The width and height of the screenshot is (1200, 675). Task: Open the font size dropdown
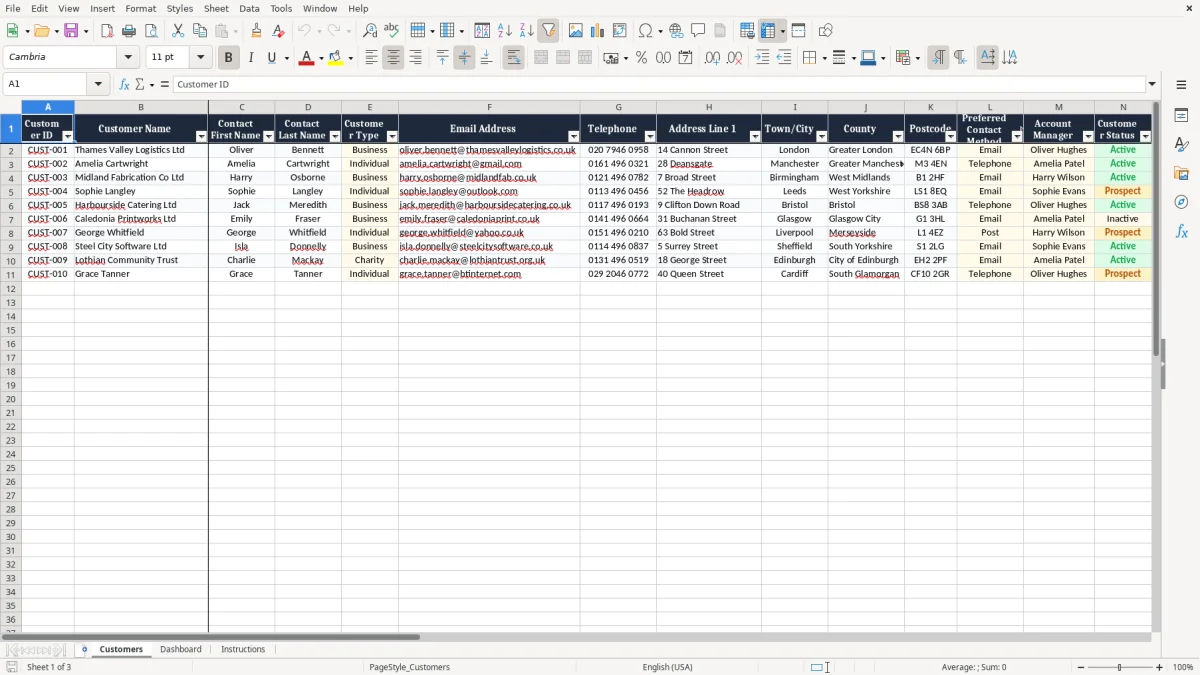point(200,58)
